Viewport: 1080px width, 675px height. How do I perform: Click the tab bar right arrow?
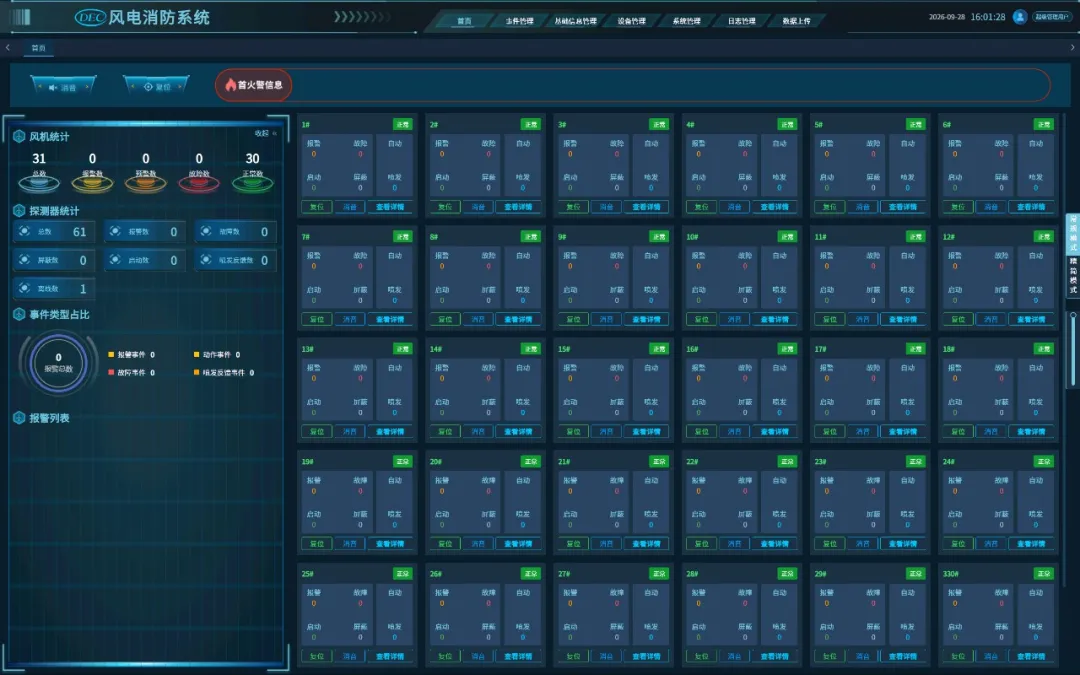[1072, 48]
